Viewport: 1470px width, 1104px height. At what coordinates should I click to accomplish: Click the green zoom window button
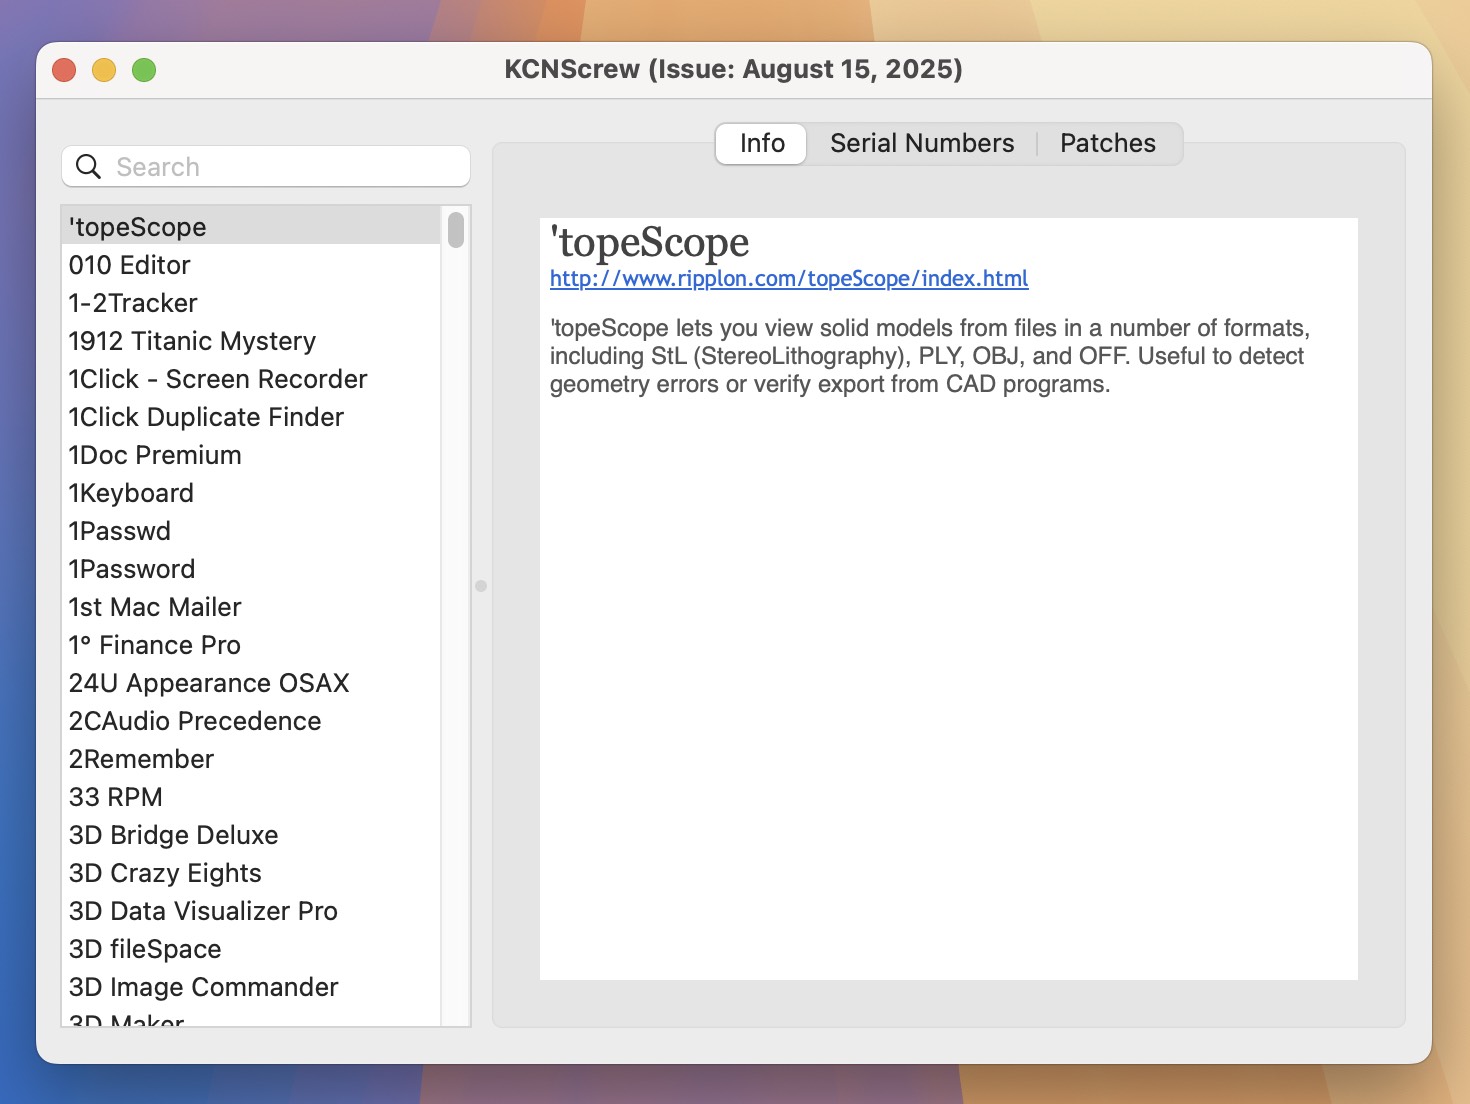tap(144, 70)
